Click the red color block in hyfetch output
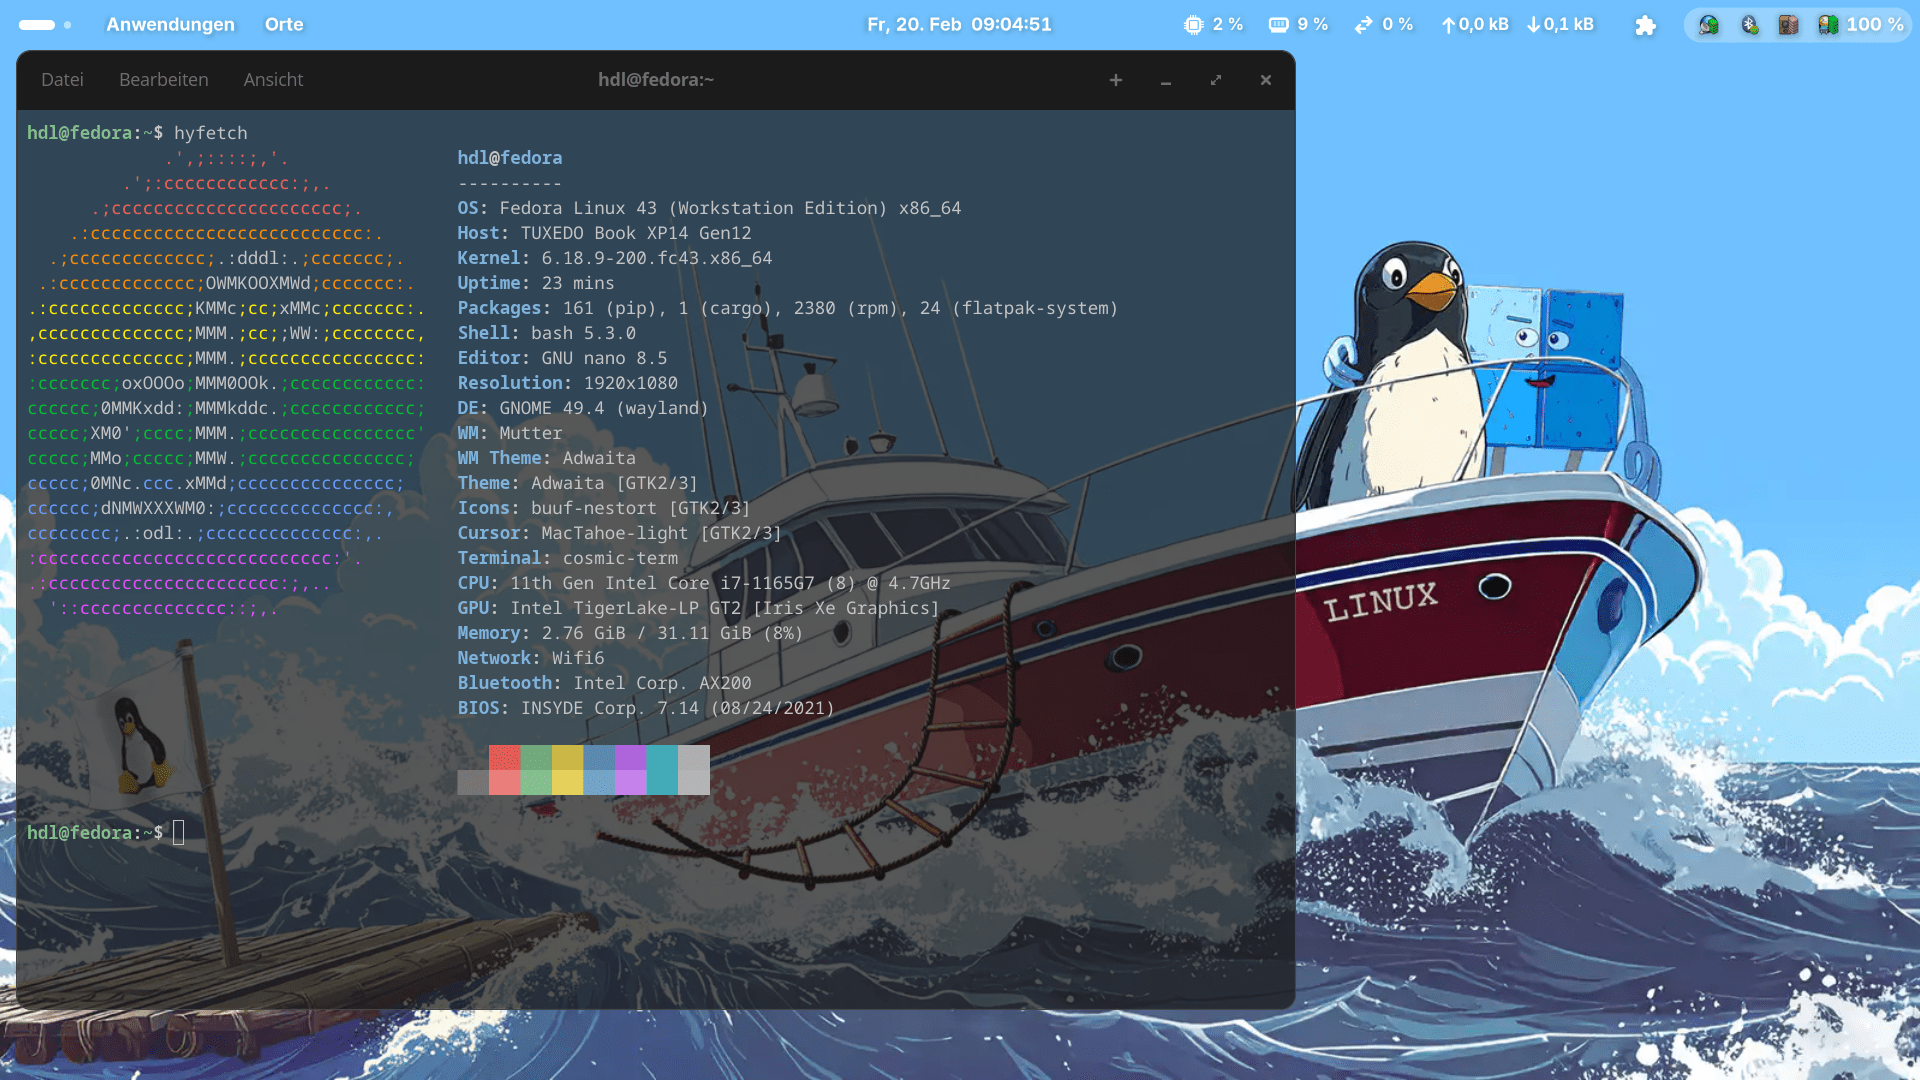The width and height of the screenshot is (1920, 1080). click(x=504, y=758)
